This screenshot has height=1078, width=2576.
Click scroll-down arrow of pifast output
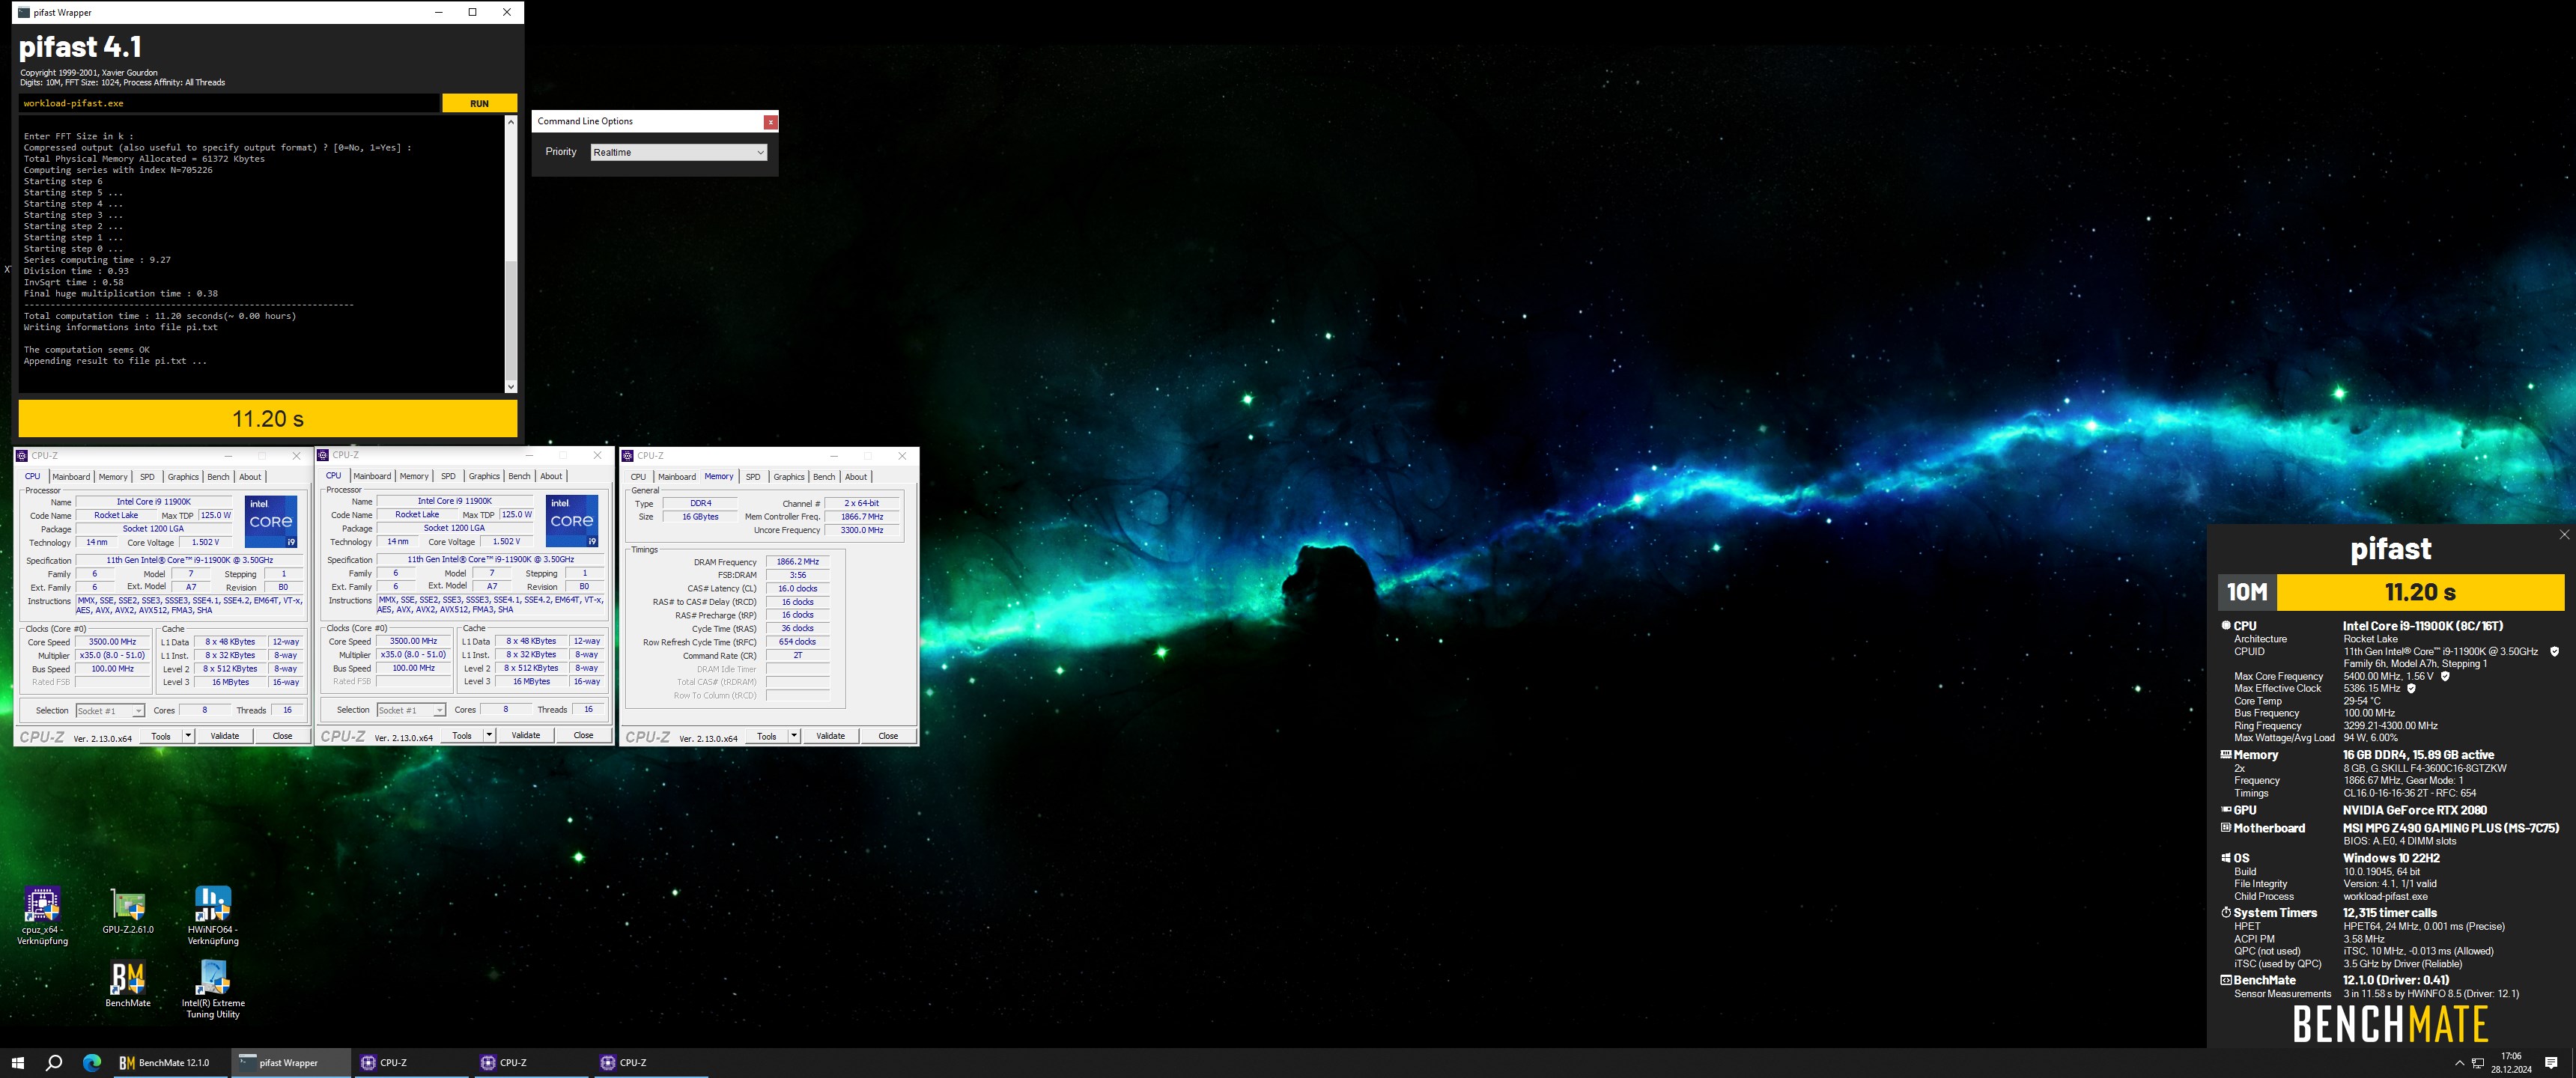tap(511, 386)
